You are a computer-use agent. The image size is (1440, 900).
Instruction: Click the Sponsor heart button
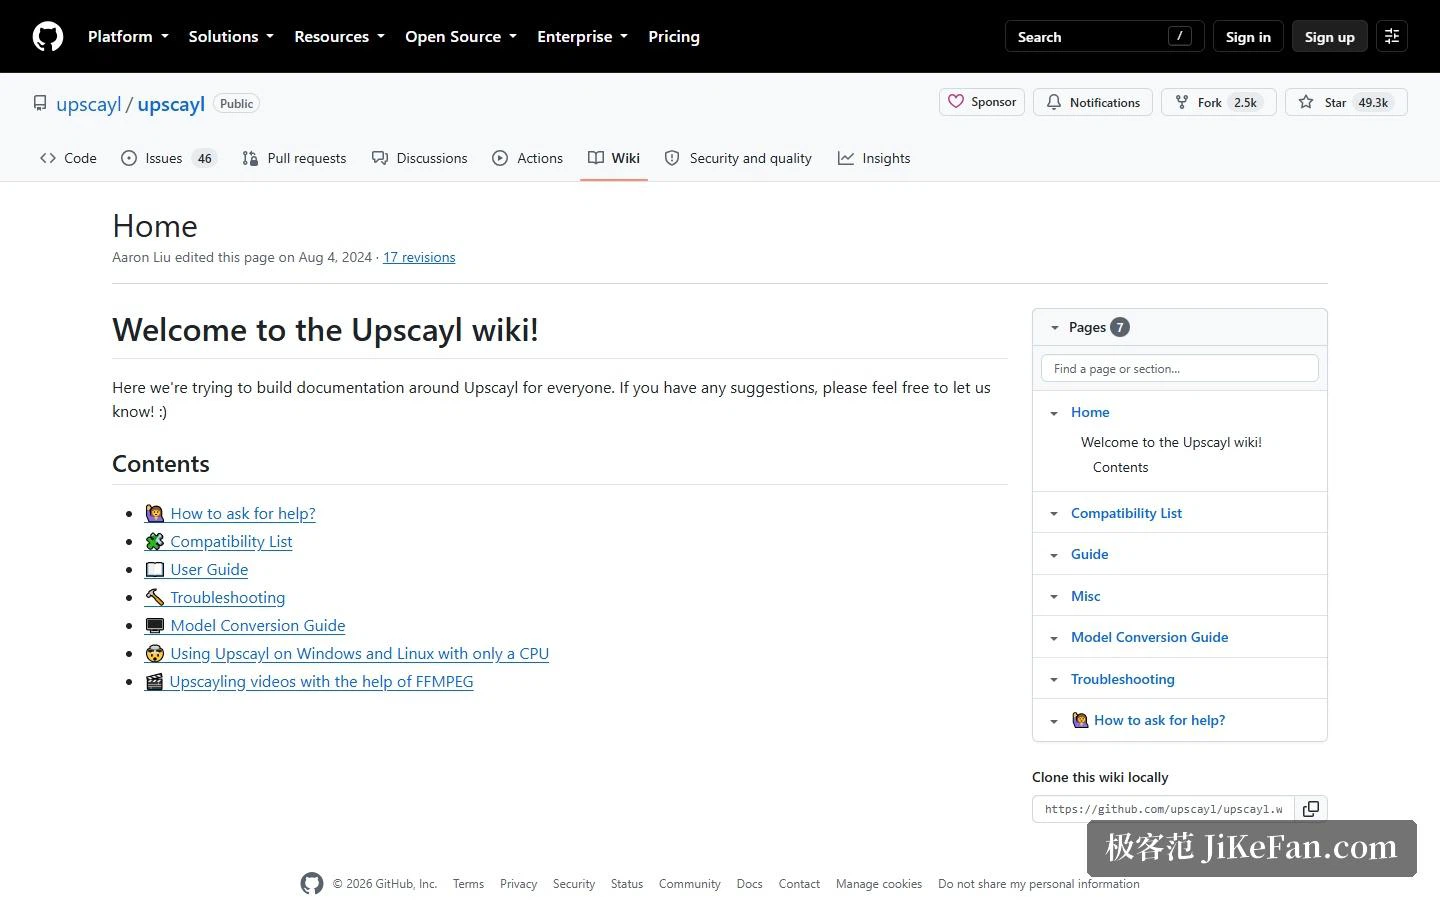click(x=982, y=102)
